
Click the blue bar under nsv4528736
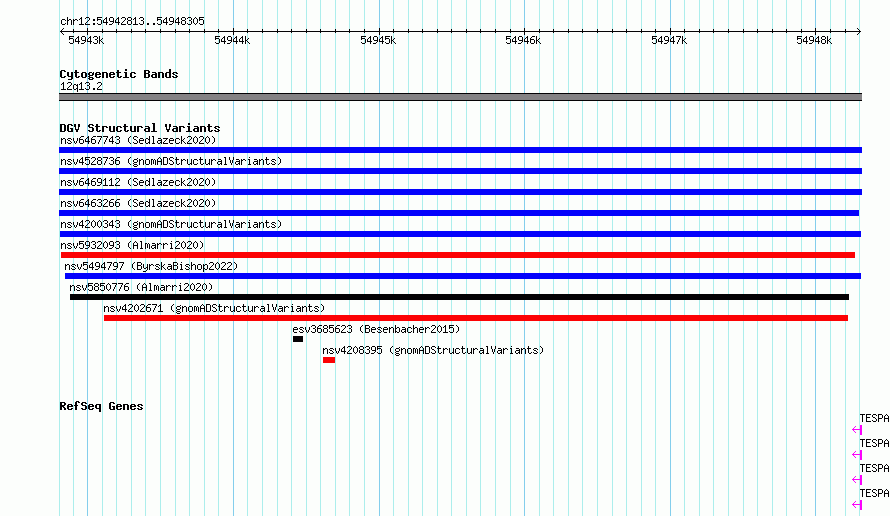tap(460, 171)
